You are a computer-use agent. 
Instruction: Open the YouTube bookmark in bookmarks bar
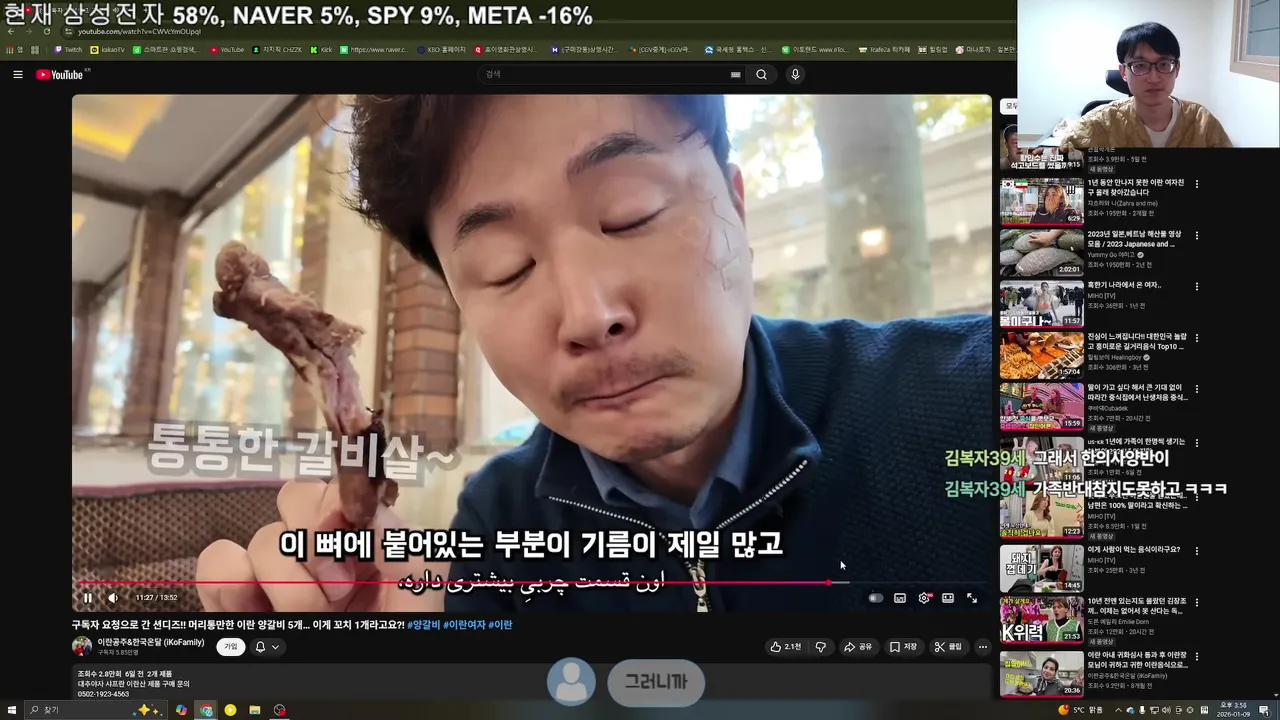pyautogui.click(x=227, y=49)
